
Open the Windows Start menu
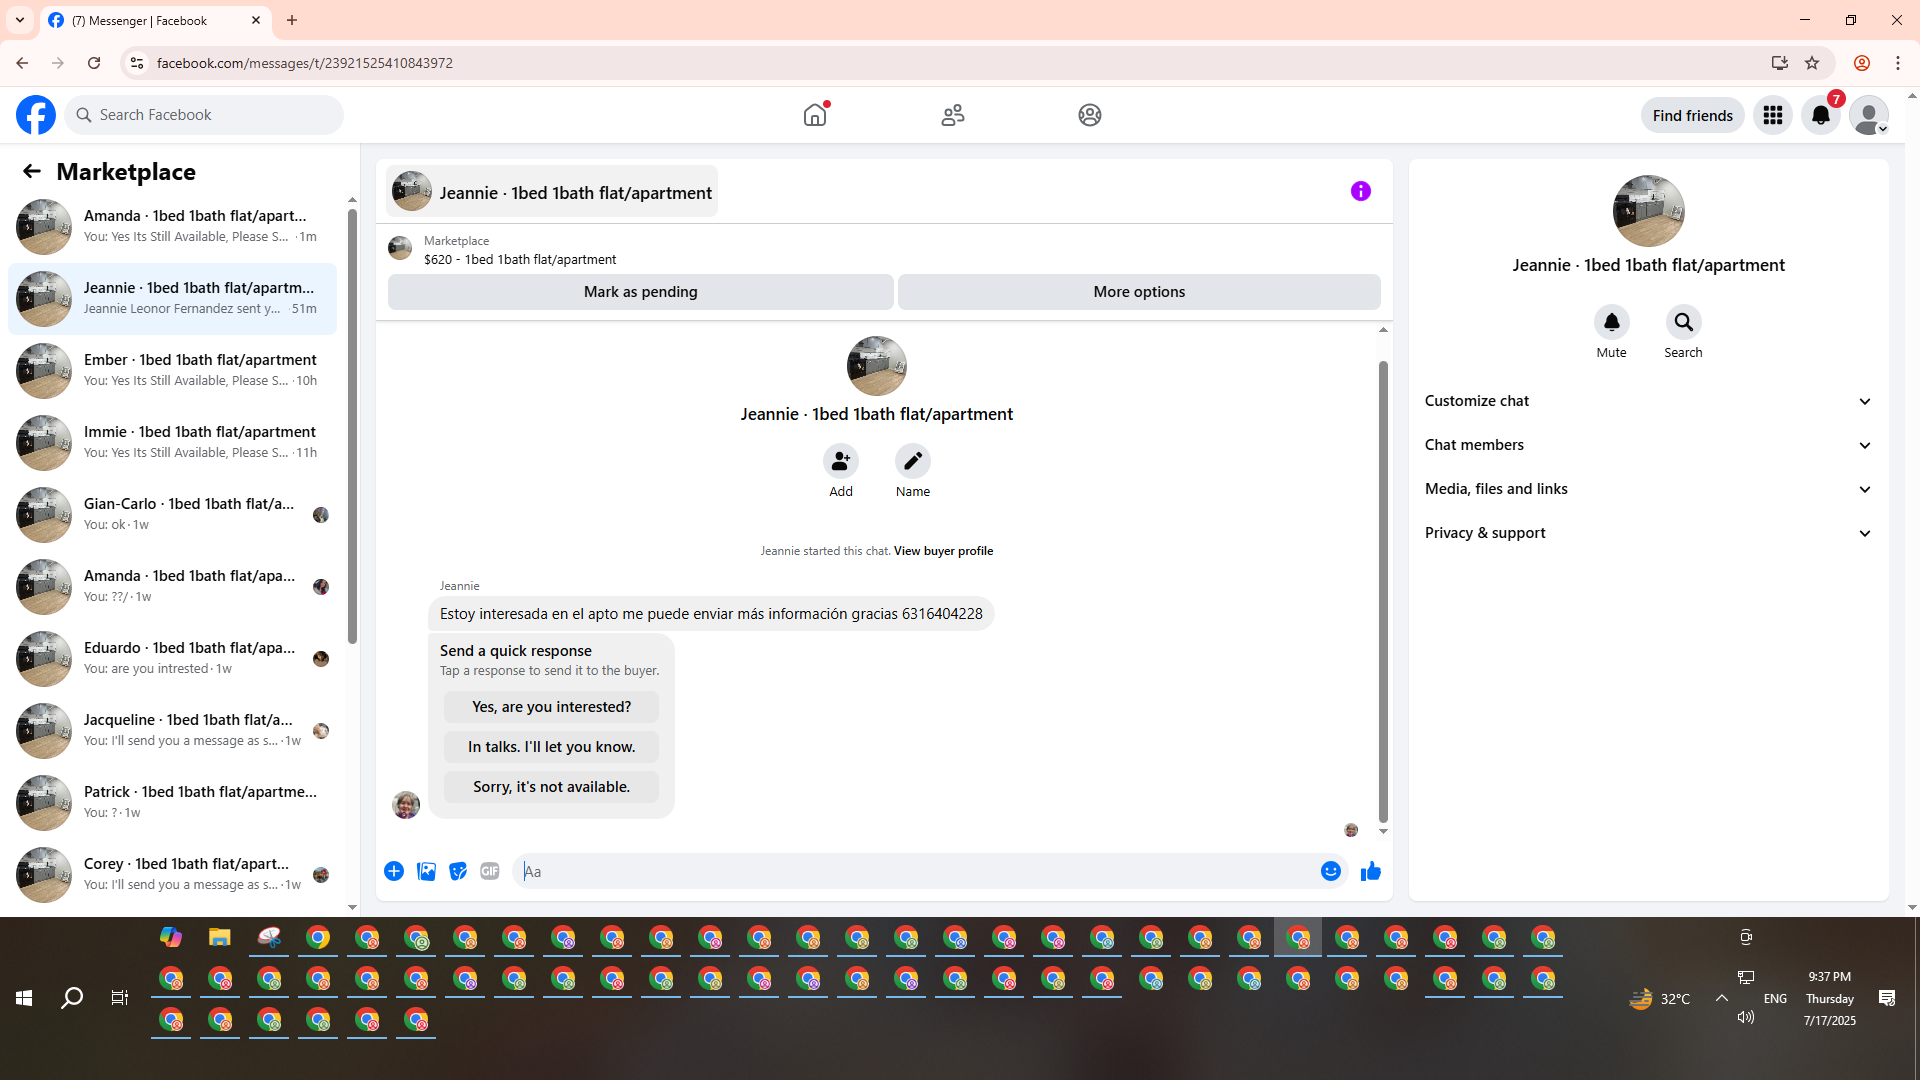(24, 998)
